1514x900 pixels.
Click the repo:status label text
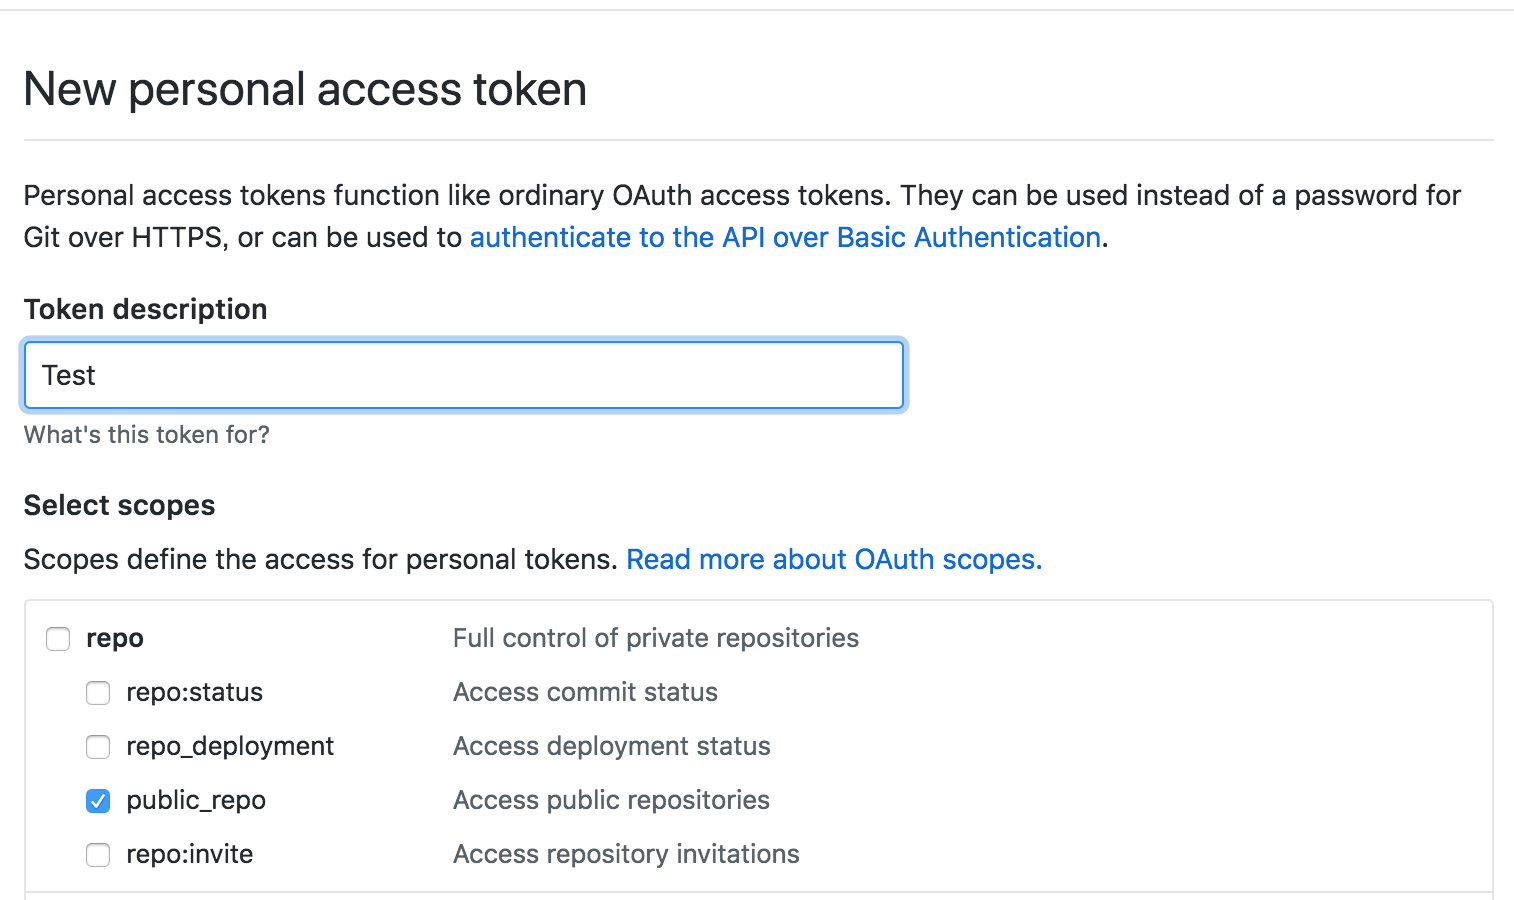(195, 692)
